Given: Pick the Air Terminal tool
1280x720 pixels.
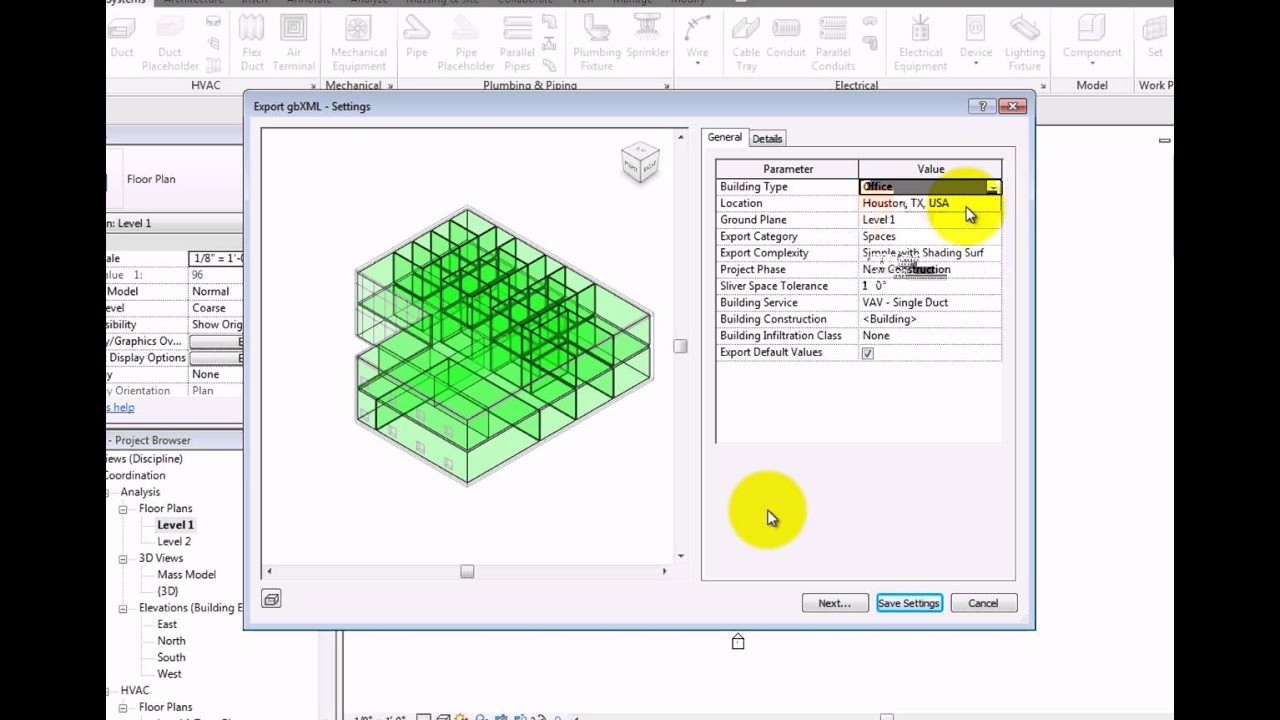Looking at the screenshot, I should [x=293, y=44].
